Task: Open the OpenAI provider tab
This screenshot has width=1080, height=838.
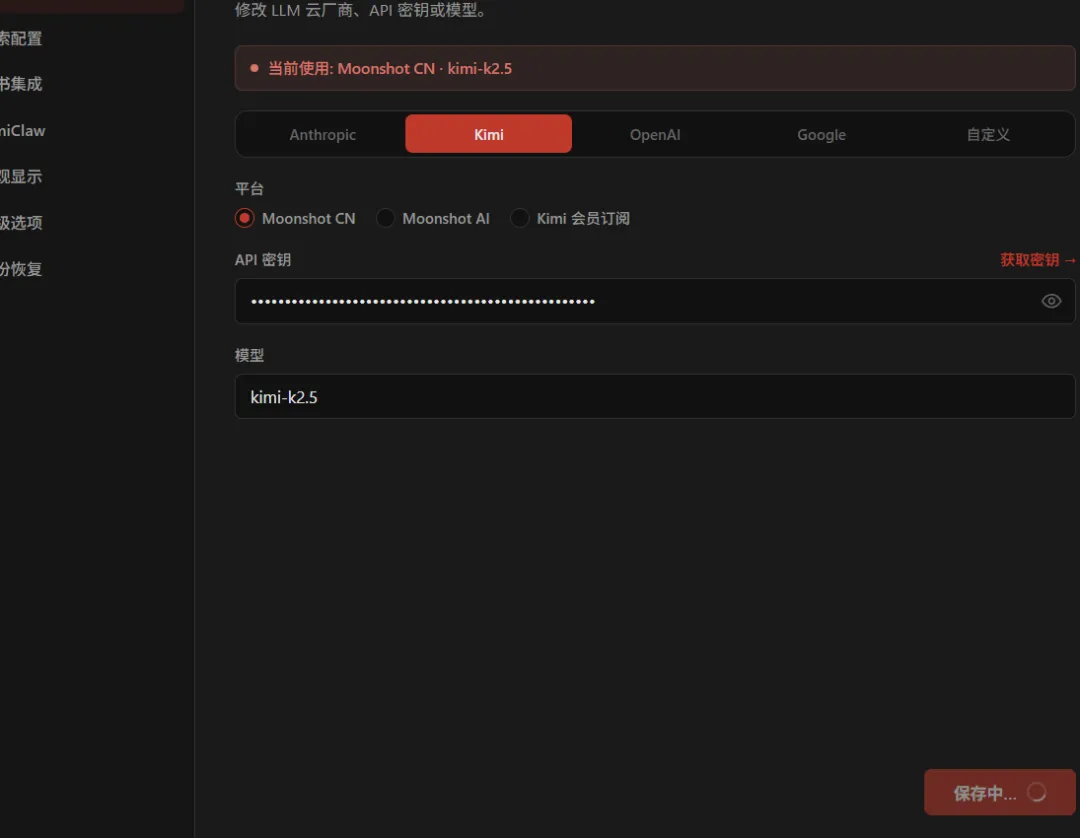Action: [x=655, y=134]
